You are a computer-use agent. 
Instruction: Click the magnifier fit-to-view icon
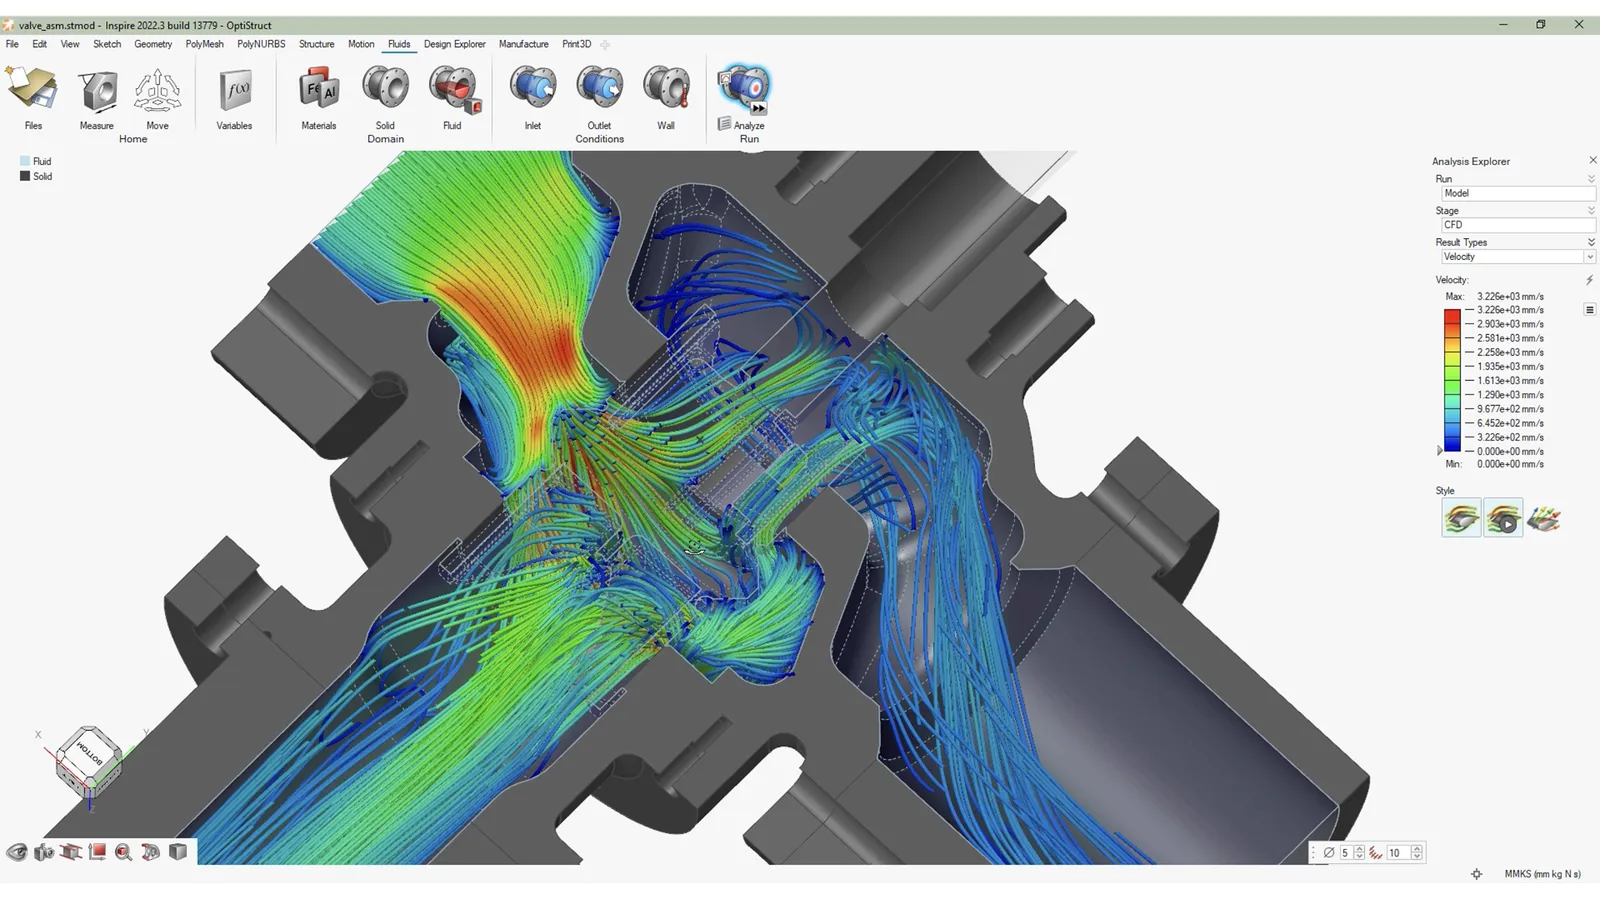tap(124, 852)
